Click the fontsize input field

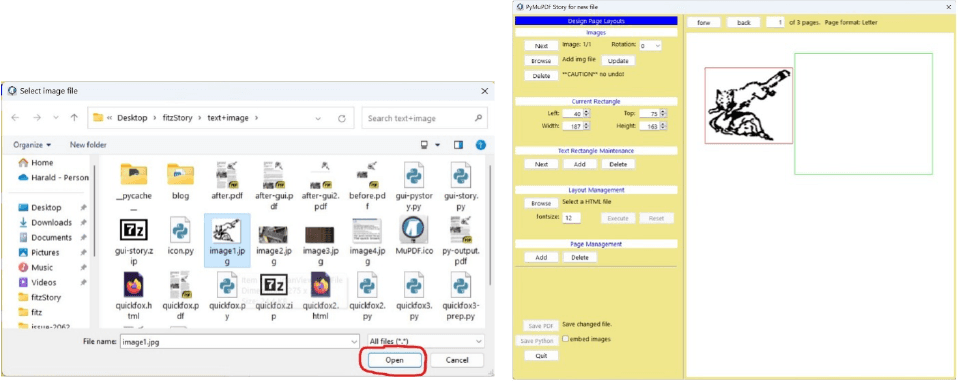point(572,218)
